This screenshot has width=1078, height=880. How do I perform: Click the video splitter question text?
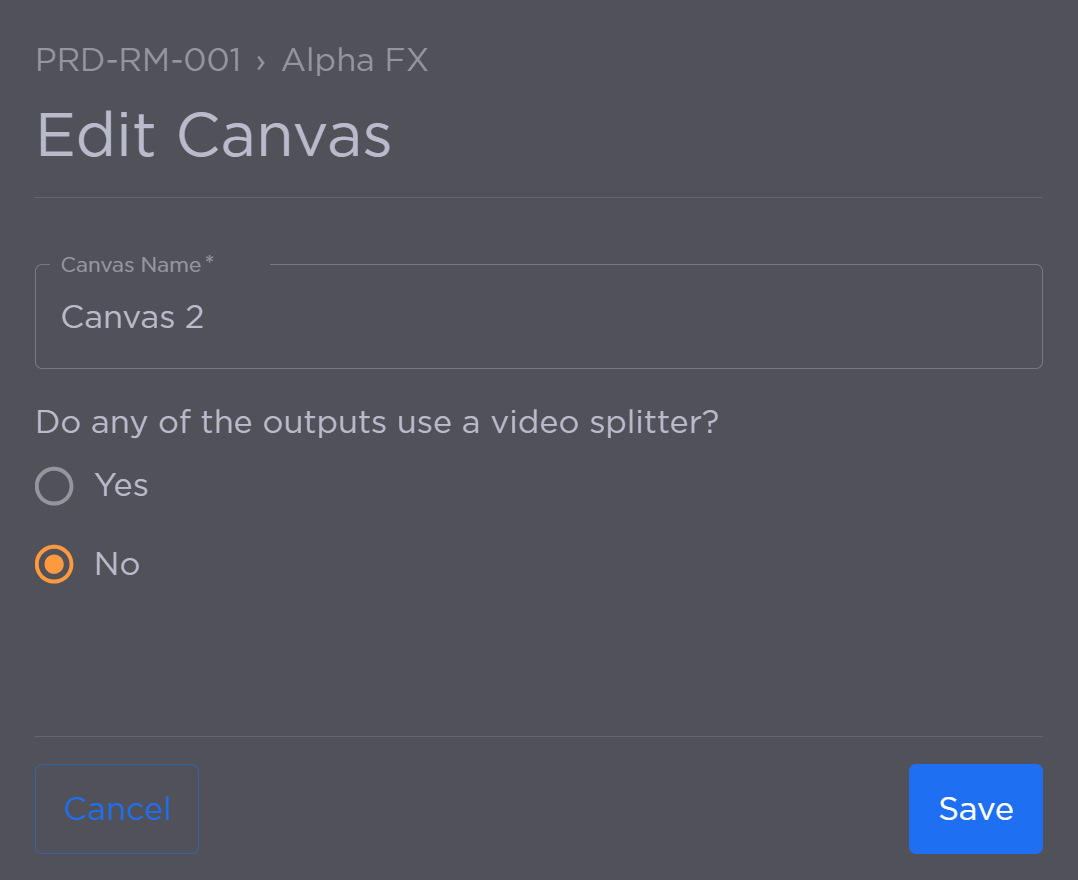click(376, 422)
